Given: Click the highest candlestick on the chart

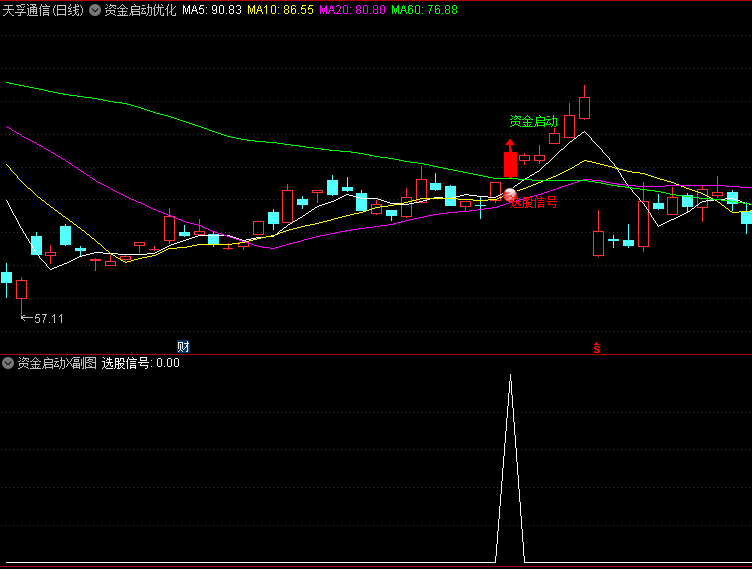Looking at the screenshot, I should point(584,106).
